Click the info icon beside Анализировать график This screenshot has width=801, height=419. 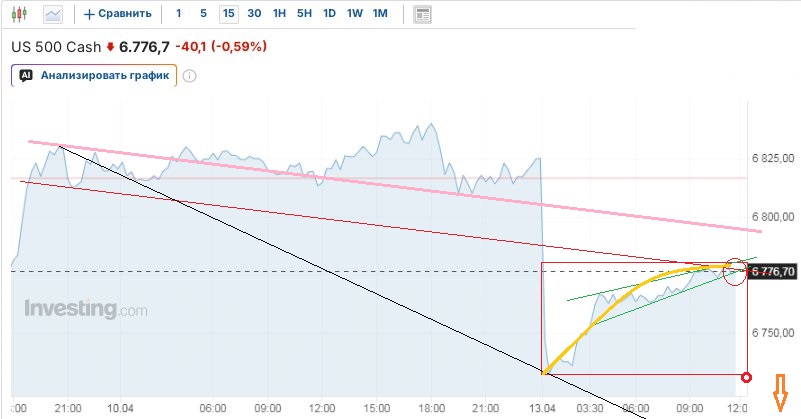point(190,75)
